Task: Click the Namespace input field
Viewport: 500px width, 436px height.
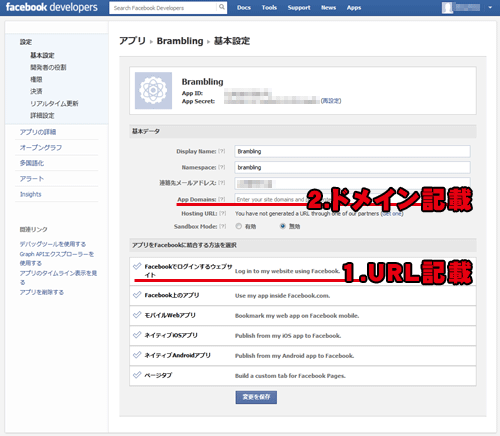Action: pyautogui.click(x=352, y=167)
